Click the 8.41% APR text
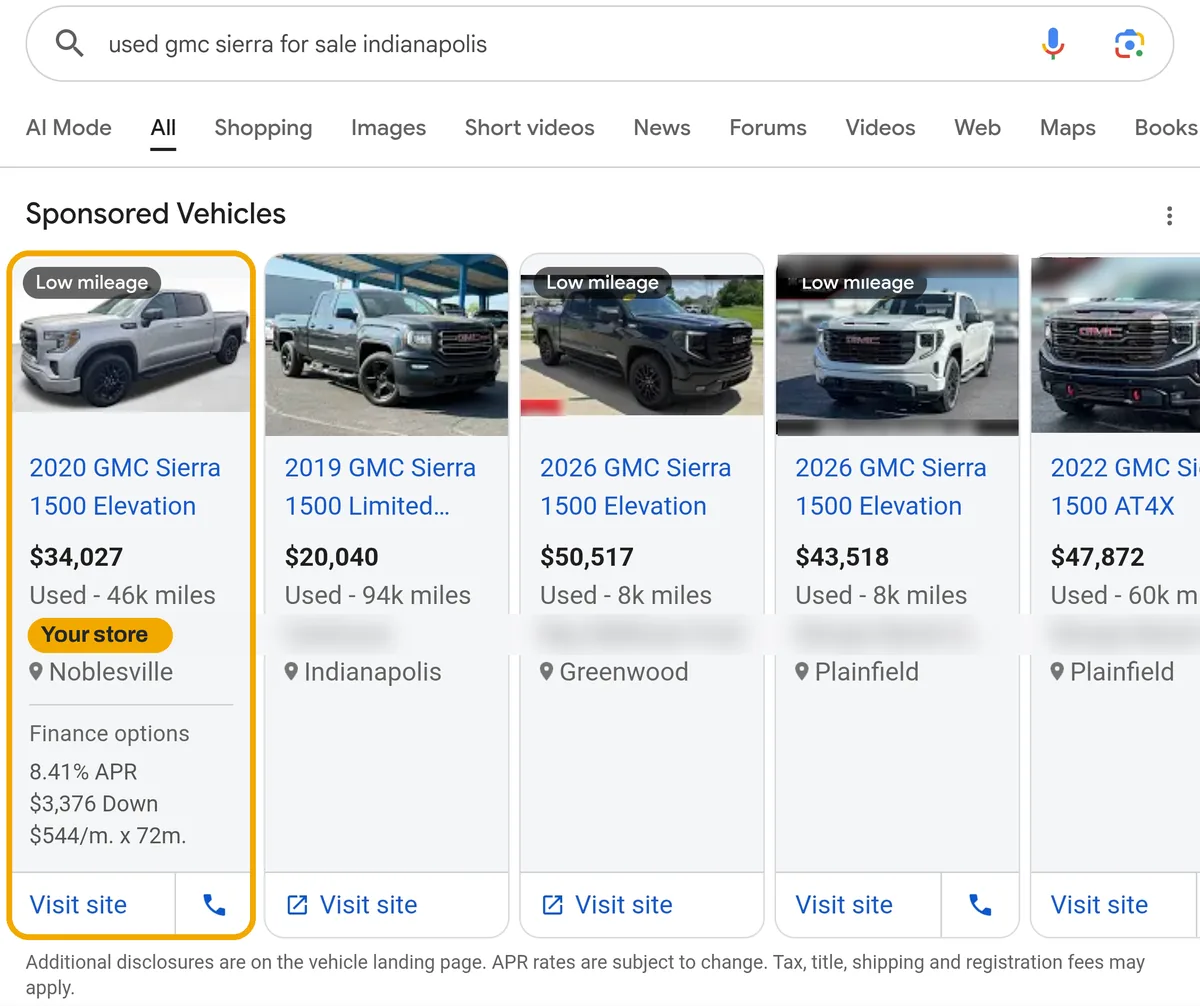Screen dimensions: 1200x1006 coord(83,772)
